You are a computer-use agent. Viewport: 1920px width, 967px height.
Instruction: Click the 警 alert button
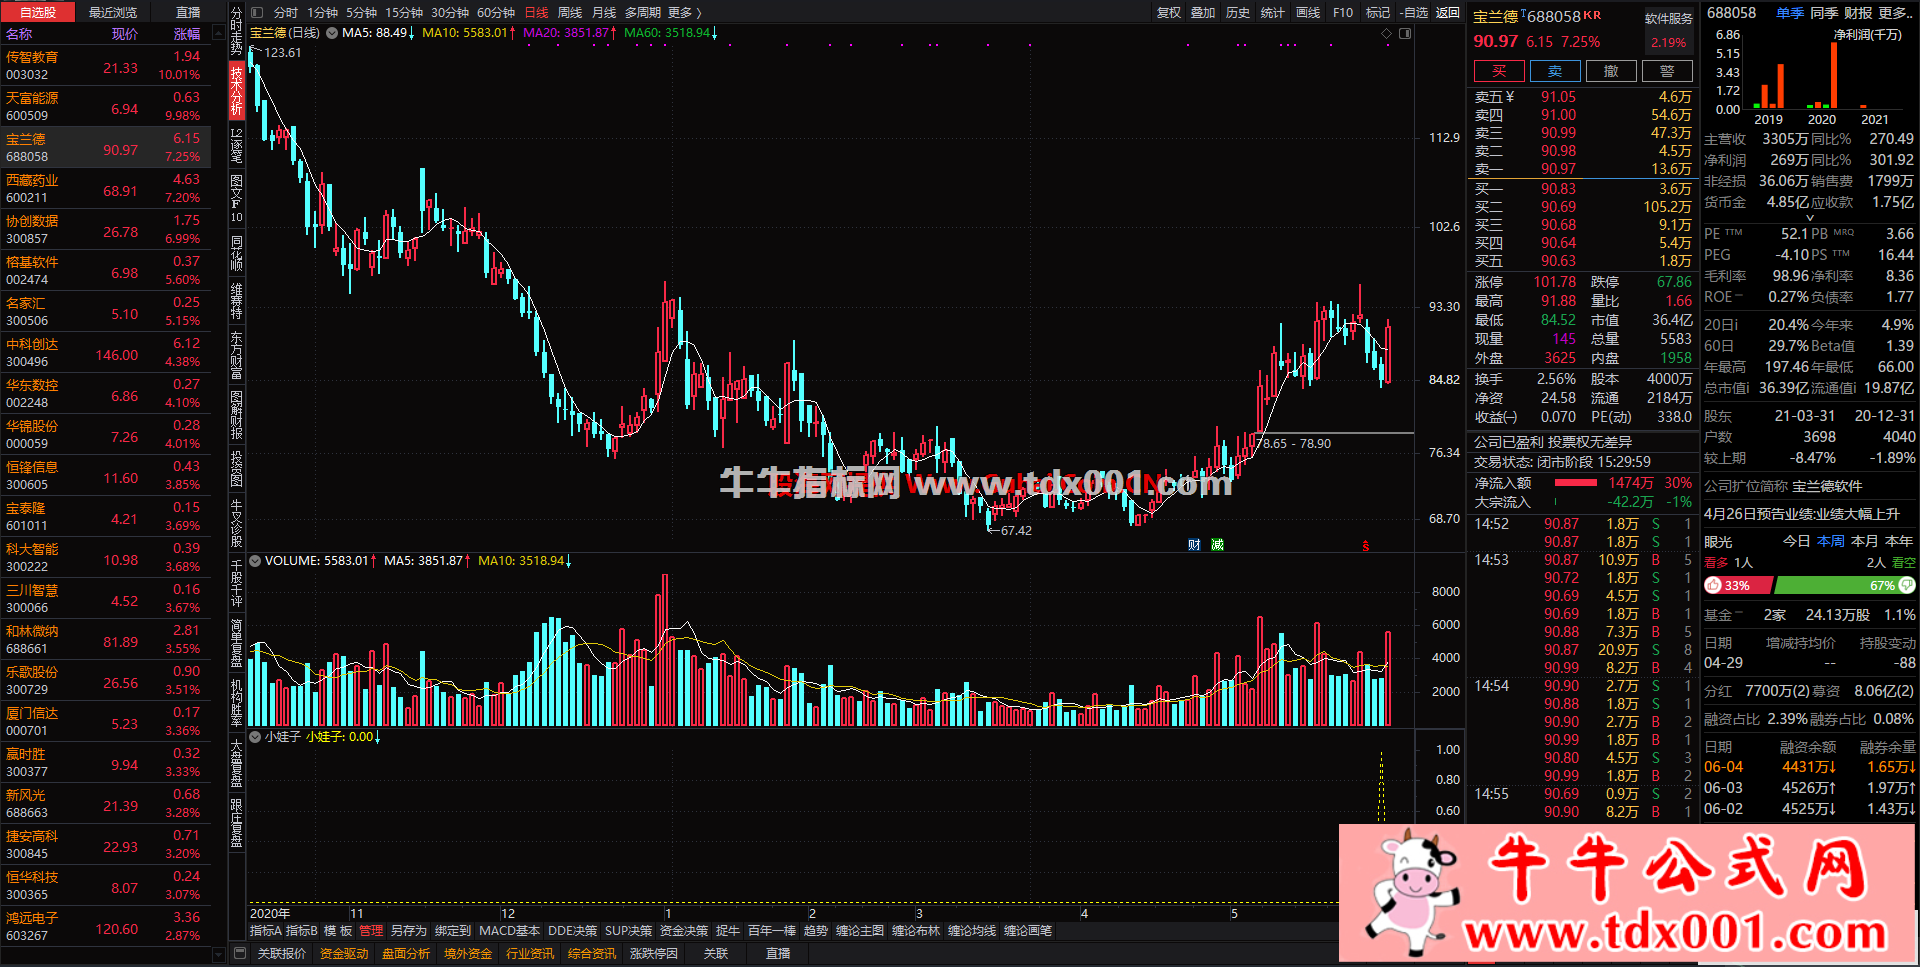[1667, 71]
